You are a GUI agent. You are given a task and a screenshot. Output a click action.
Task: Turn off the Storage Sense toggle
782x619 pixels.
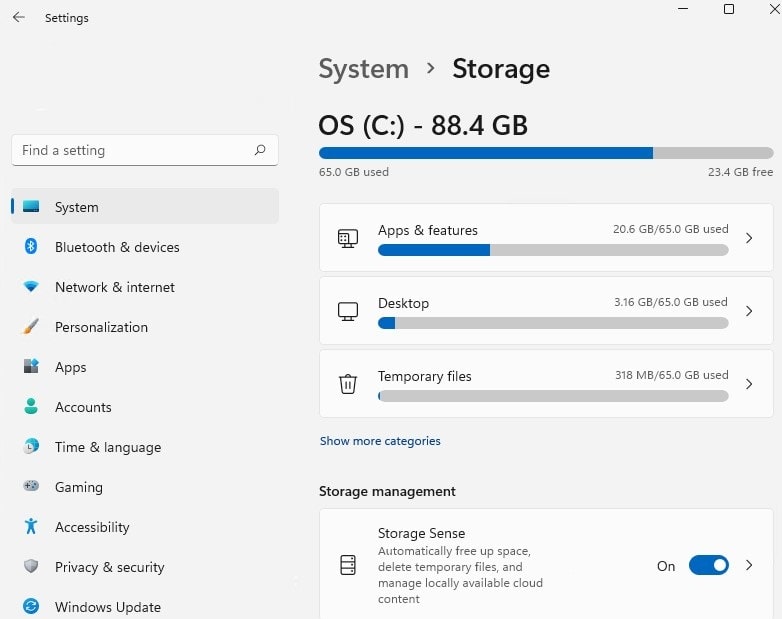[708, 566]
